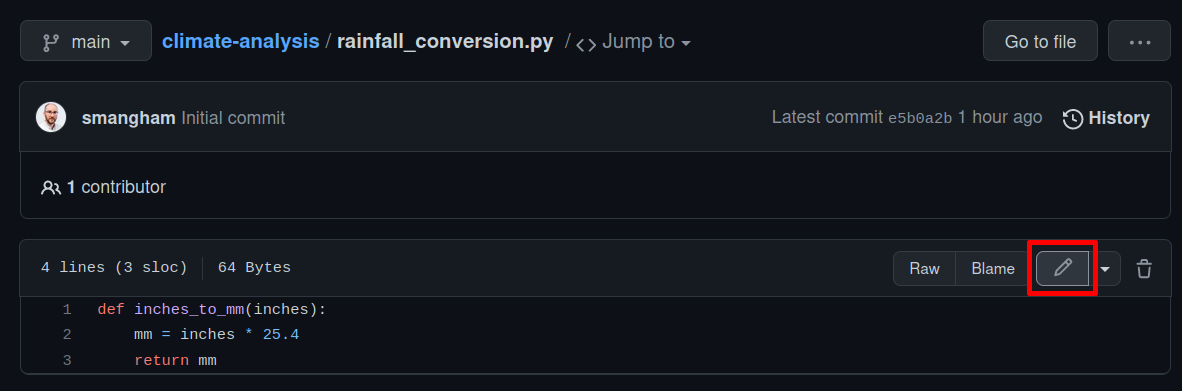Viewport: 1182px width, 391px height.
Task: Open the main branch selector dropdown
Action: (86, 41)
